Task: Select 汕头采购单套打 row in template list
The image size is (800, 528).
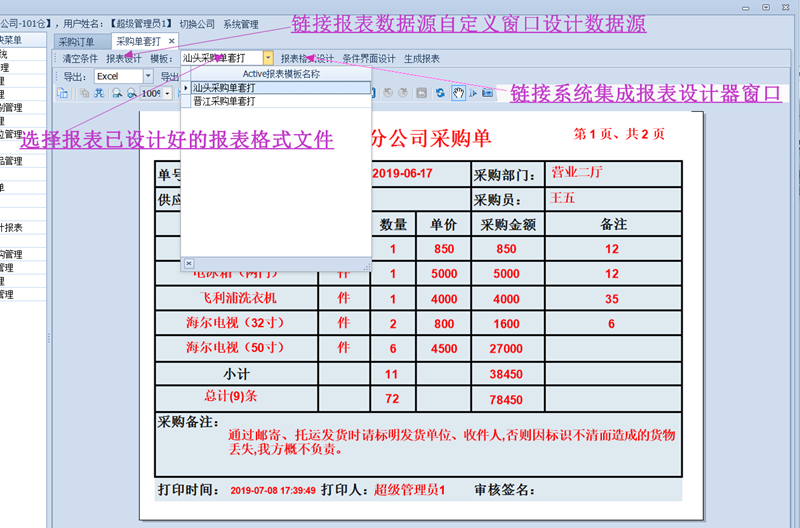Action: [224, 88]
